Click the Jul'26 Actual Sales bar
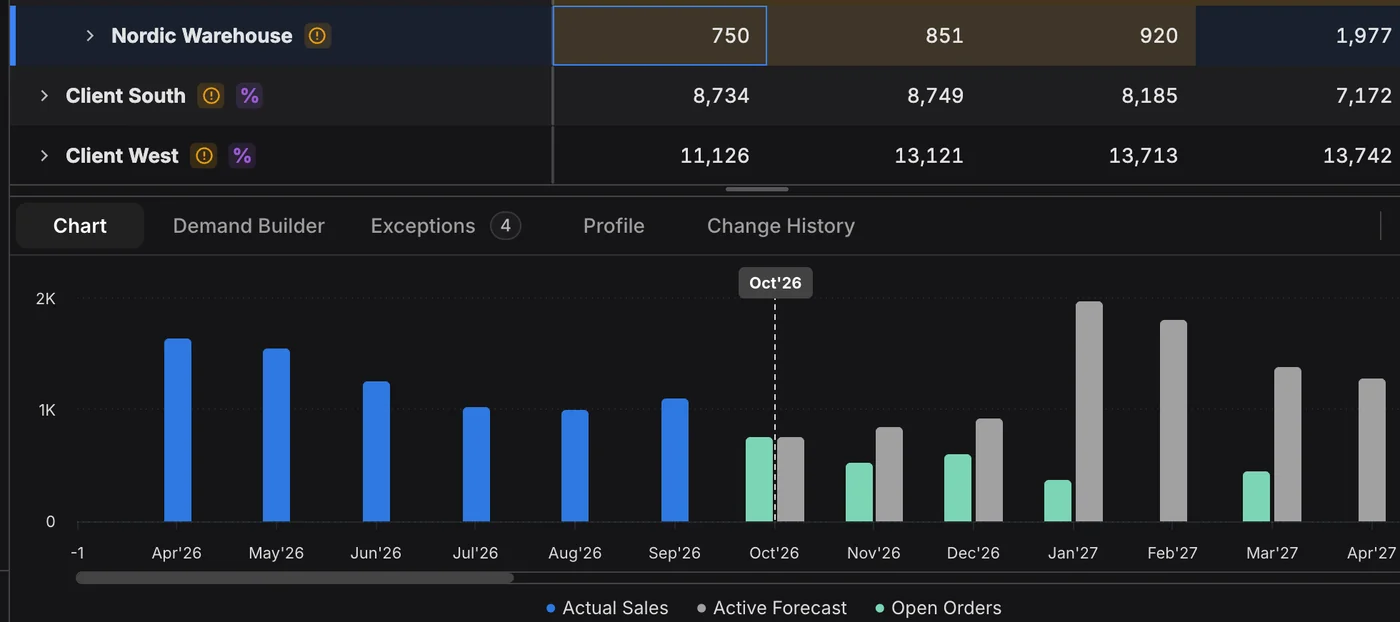The width and height of the screenshot is (1400, 622). click(x=476, y=464)
